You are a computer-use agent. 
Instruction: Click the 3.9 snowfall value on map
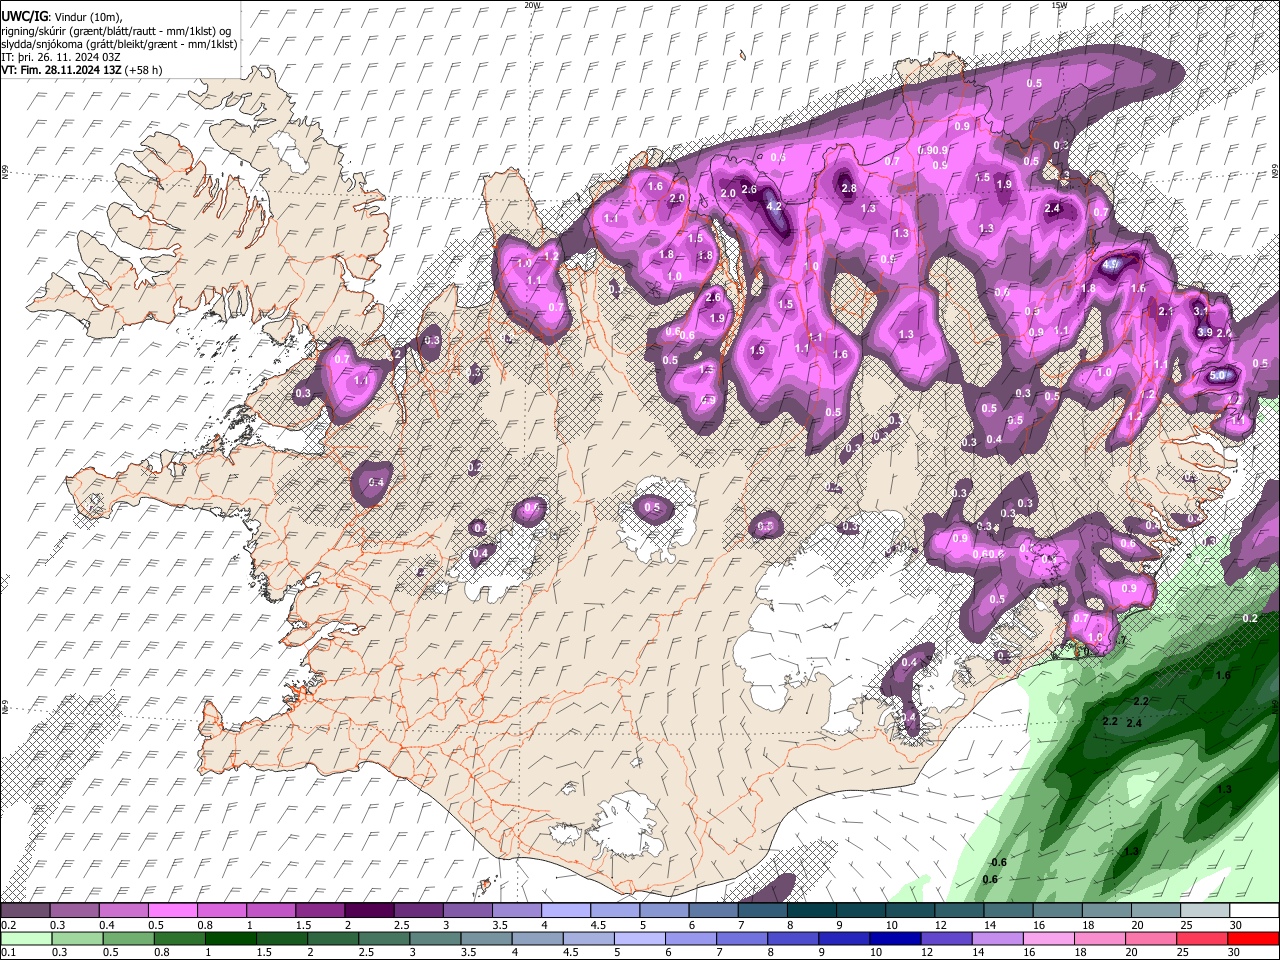pyautogui.click(x=1205, y=333)
